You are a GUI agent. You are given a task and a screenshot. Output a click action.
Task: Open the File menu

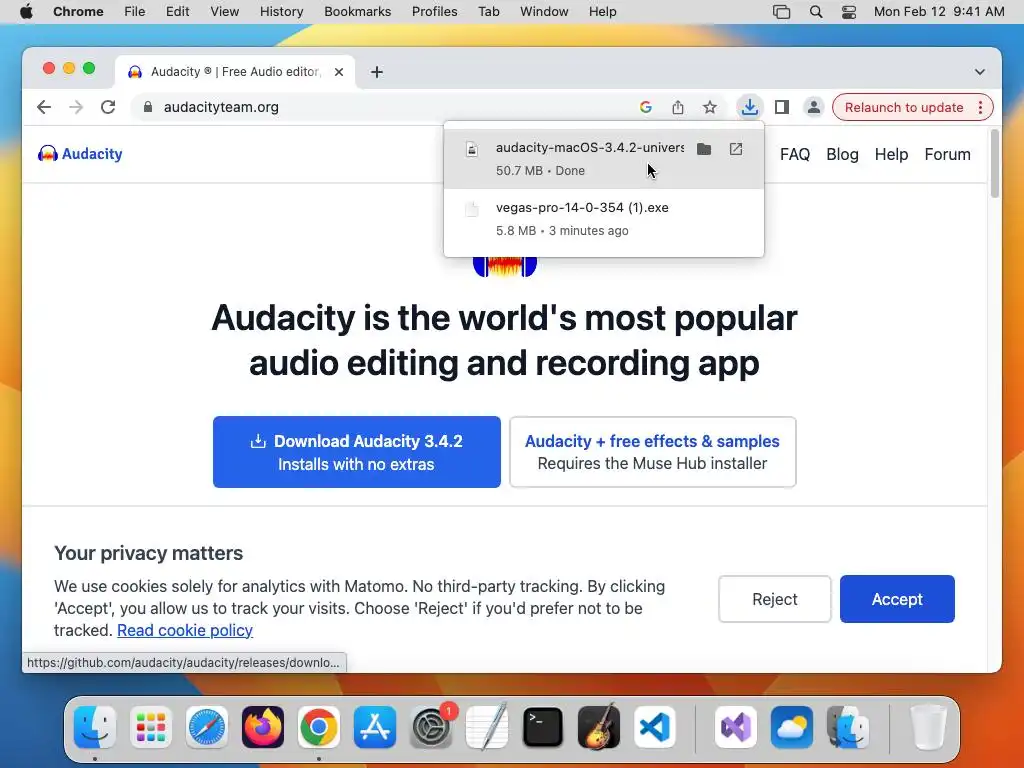point(135,12)
